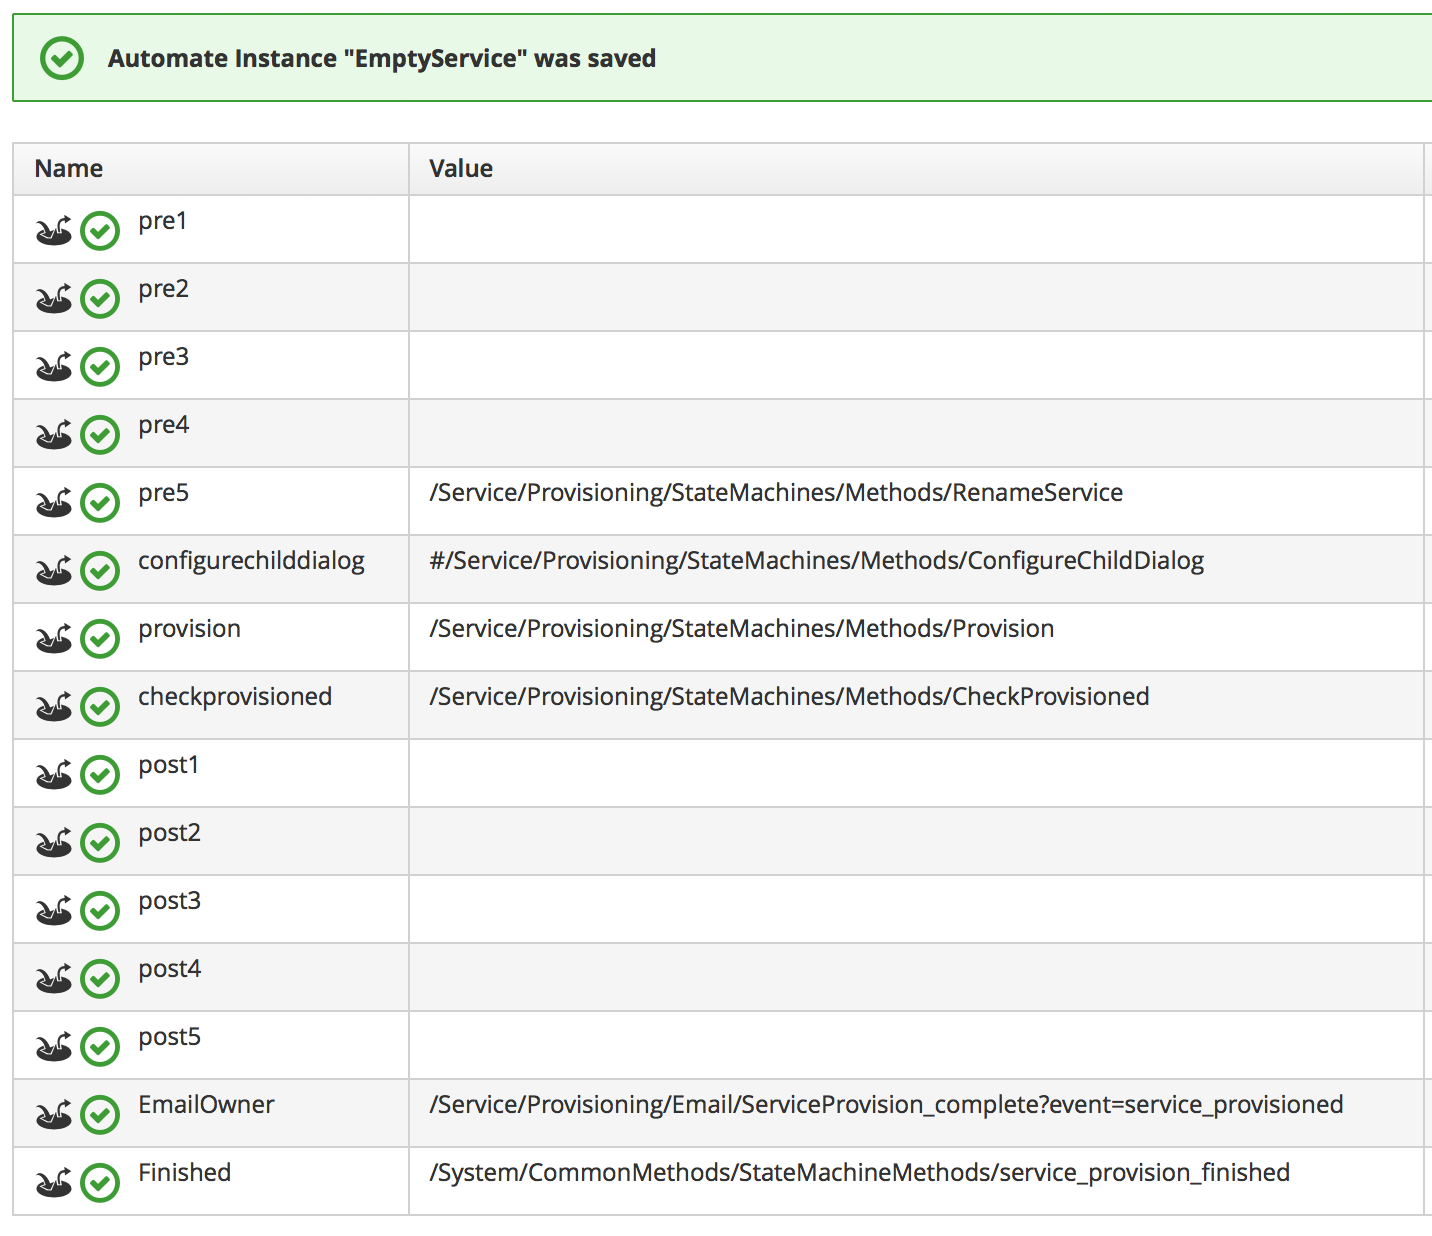
Task: Click the CheckProvisioned method path value
Action: [789, 697]
